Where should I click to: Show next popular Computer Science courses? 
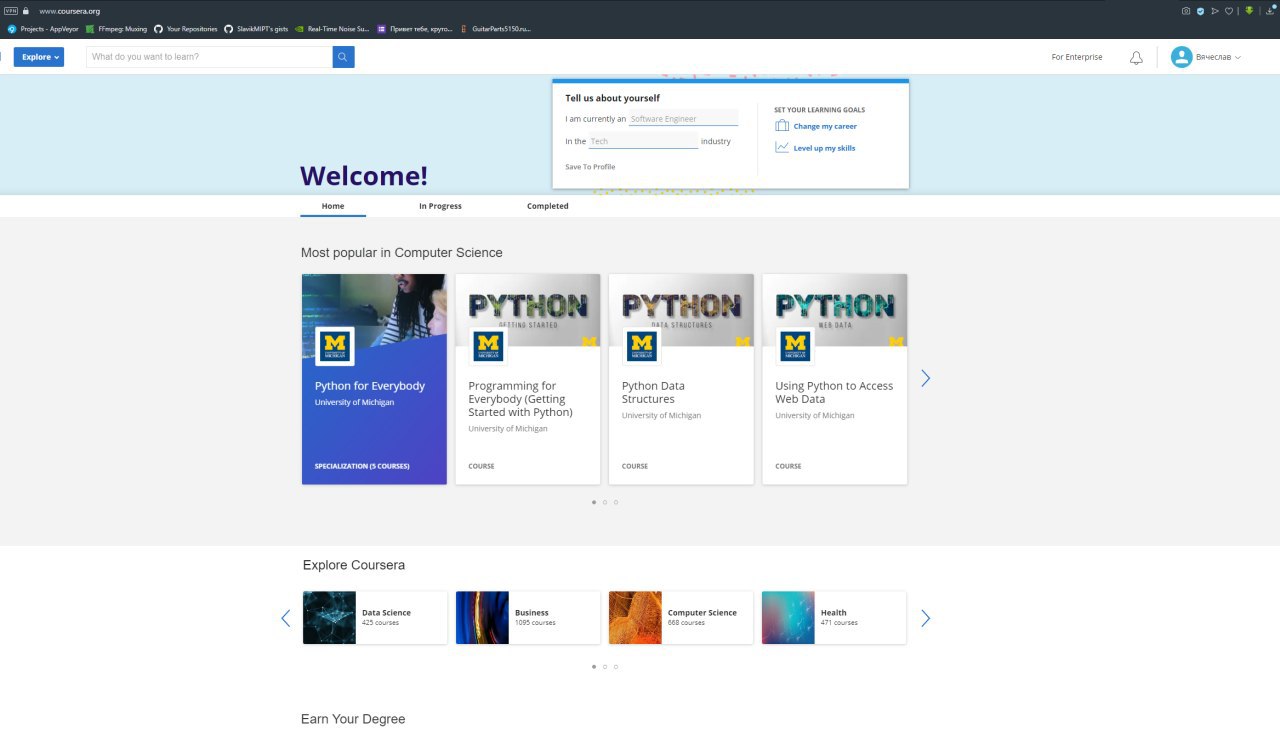click(x=925, y=378)
